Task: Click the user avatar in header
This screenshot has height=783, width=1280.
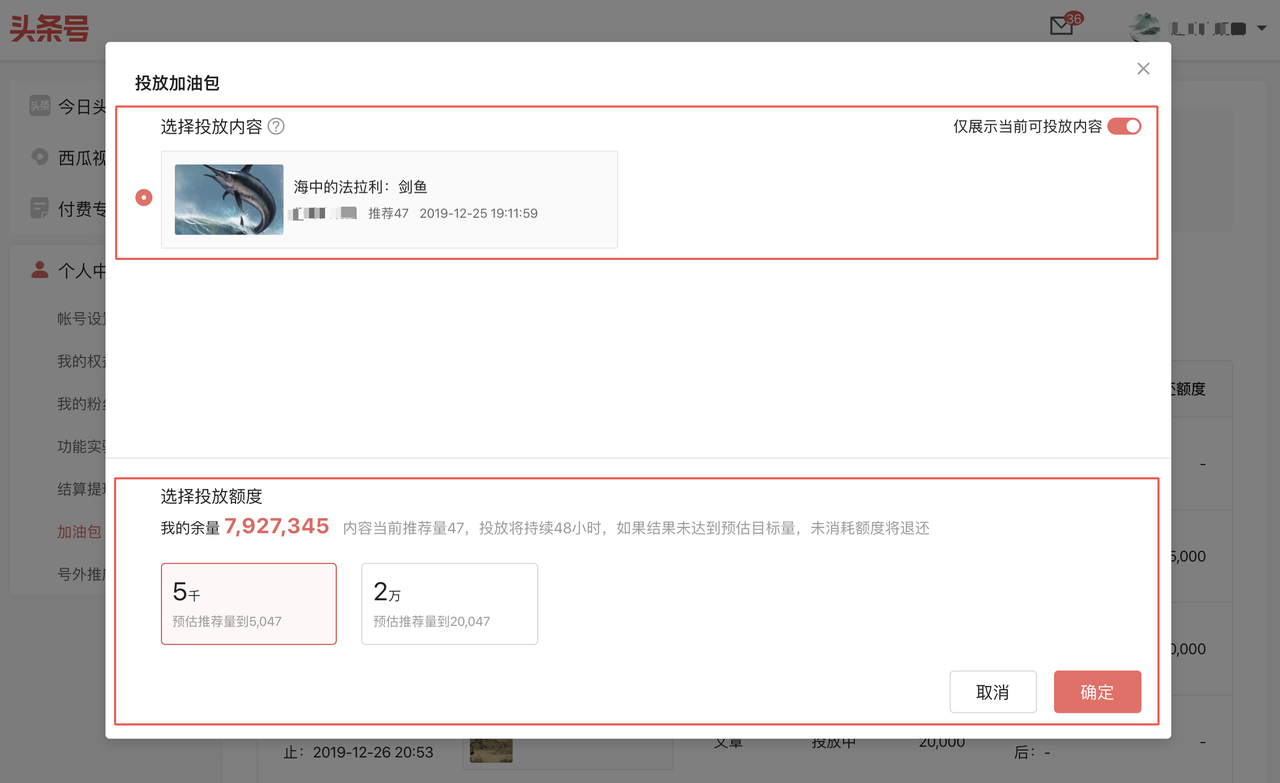Action: [1145, 28]
